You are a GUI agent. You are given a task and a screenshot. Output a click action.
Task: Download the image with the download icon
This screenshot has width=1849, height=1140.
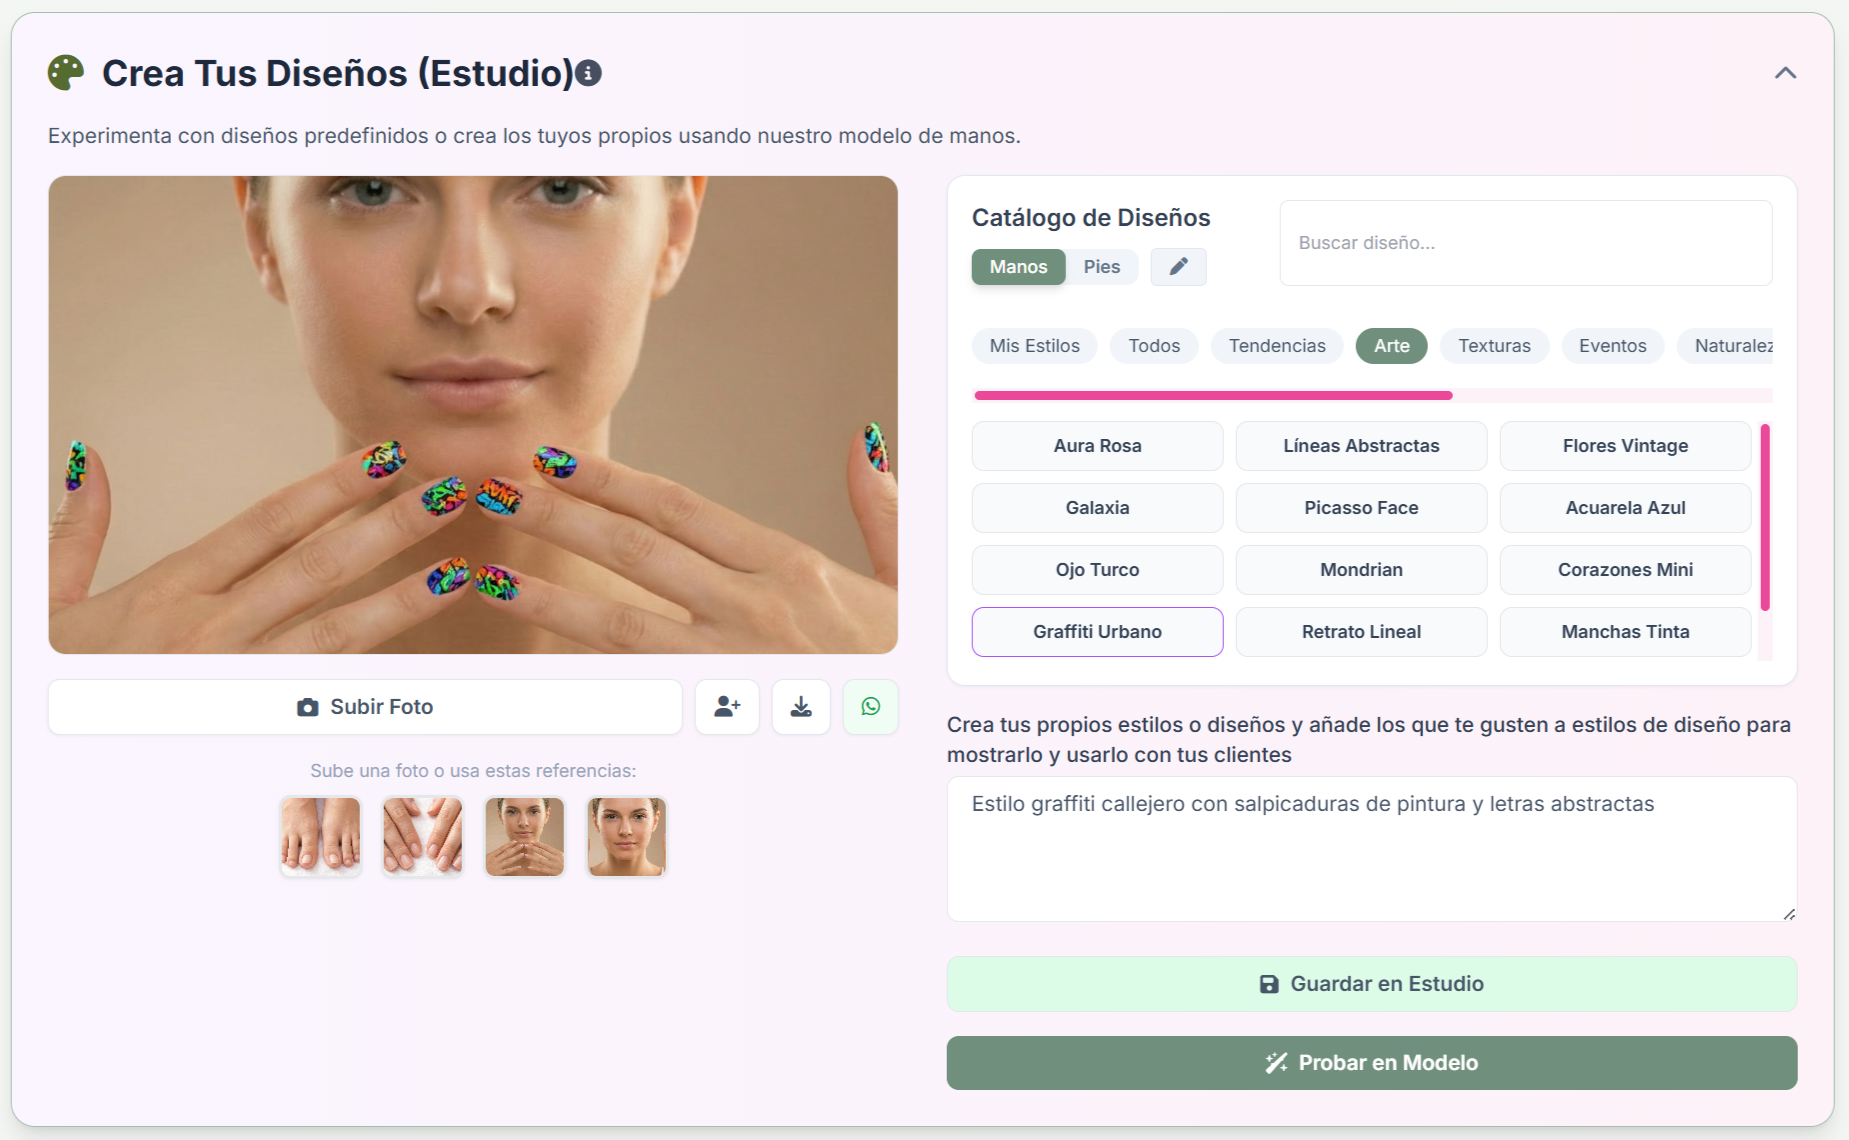[x=801, y=707]
